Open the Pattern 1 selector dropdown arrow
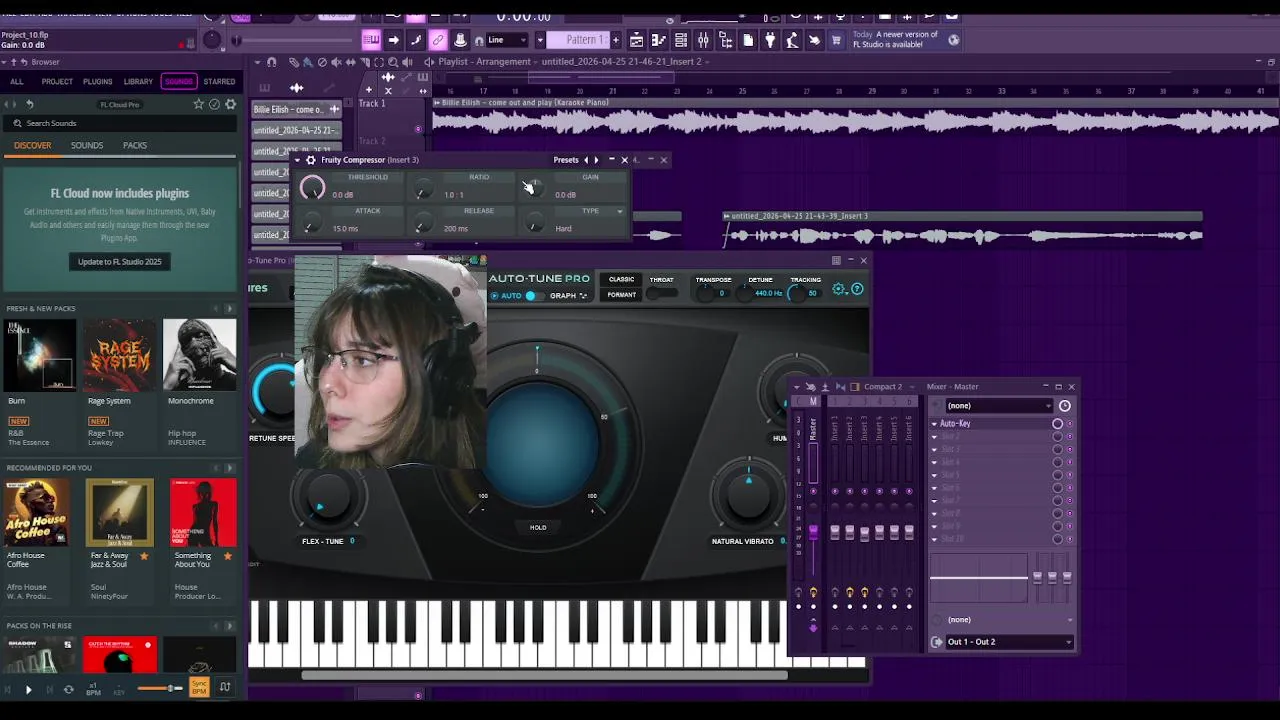The image size is (1280, 720). tap(540, 40)
